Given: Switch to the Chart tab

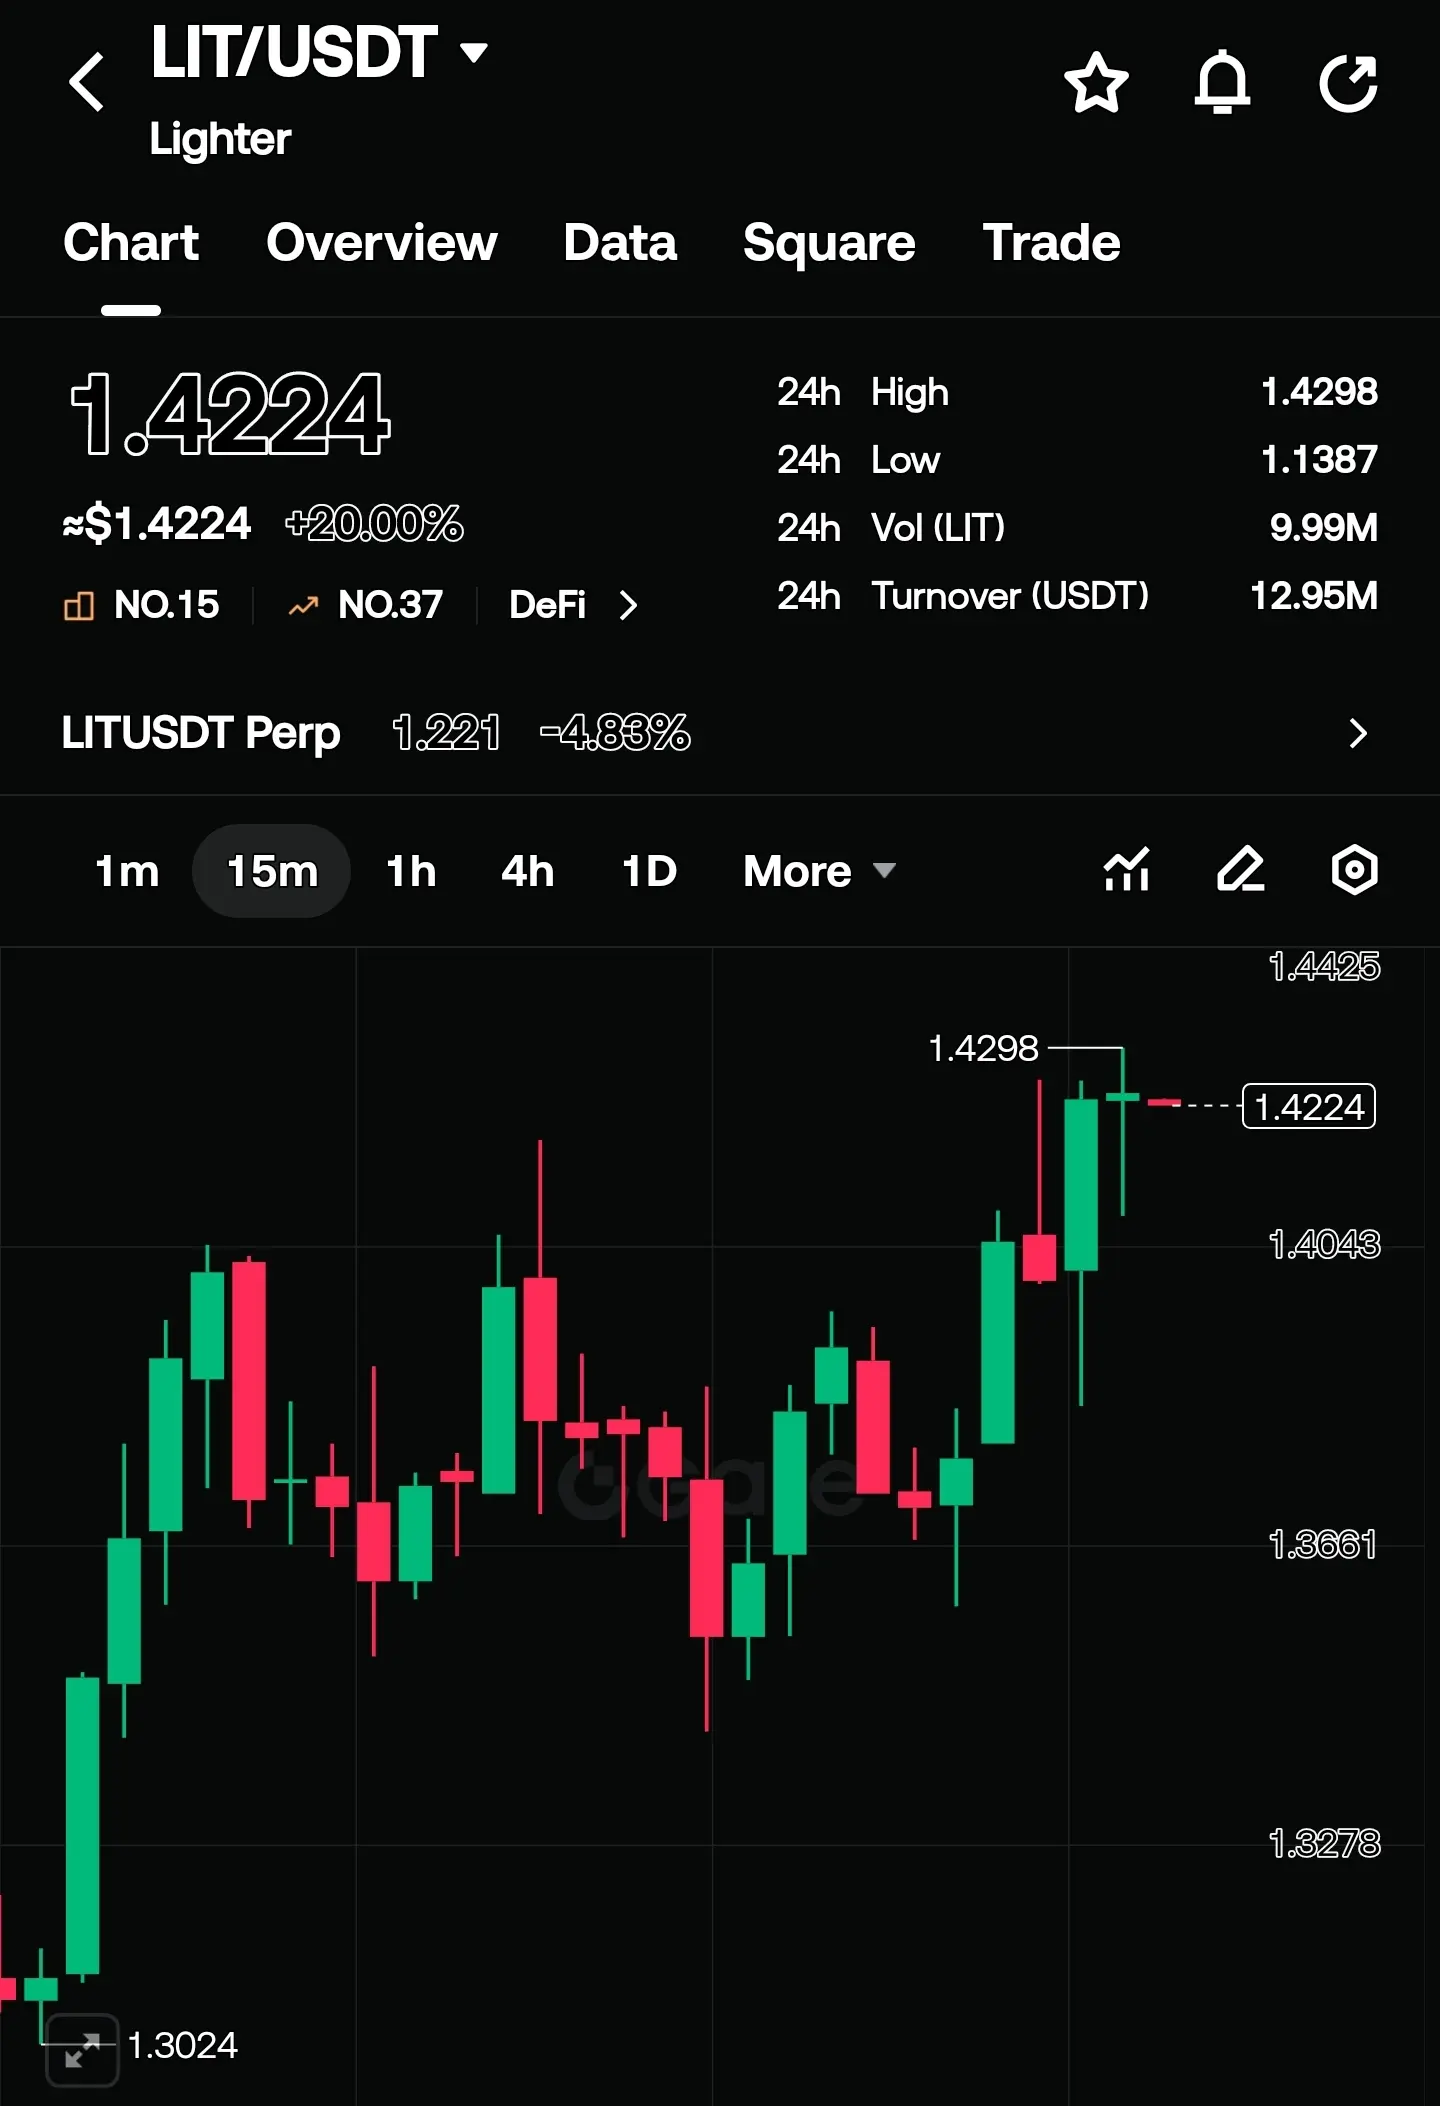Looking at the screenshot, I should pyautogui.click(x=131, y=243).
